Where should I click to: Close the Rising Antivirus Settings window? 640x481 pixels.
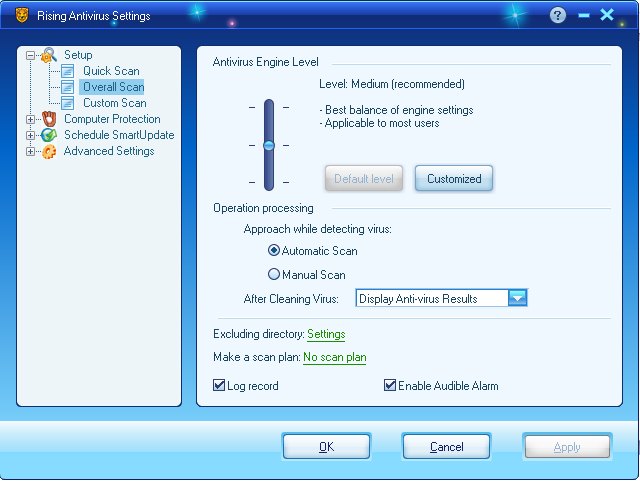[x=607, y=15]
